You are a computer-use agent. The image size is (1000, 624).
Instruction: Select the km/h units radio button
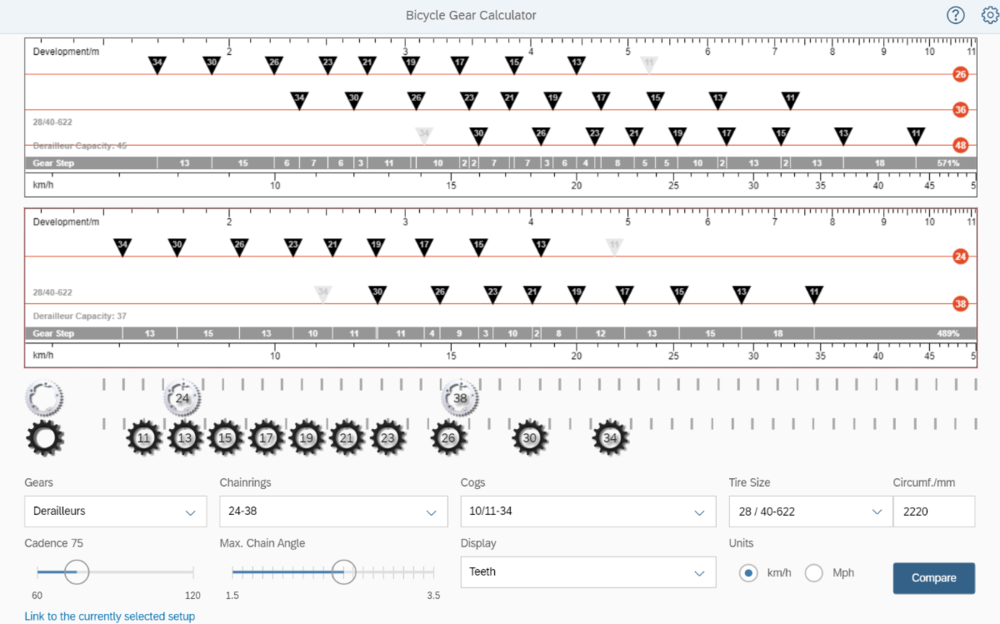748,573
